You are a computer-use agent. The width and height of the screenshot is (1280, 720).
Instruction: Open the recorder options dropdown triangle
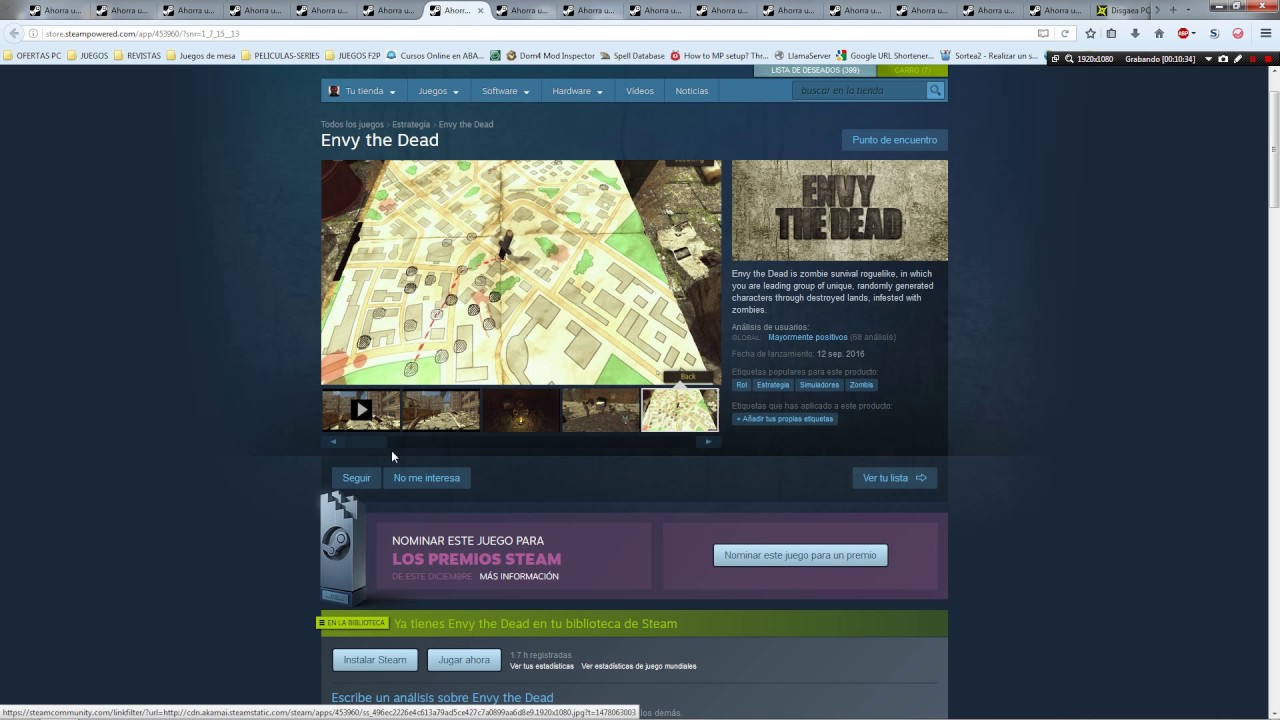1208,59
